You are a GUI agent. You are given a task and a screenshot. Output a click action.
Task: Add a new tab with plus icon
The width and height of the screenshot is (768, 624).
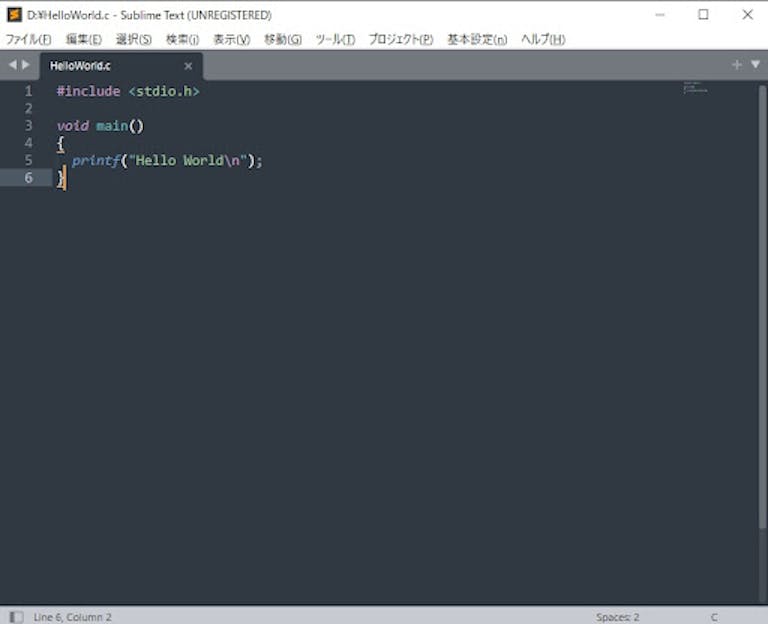736,65
